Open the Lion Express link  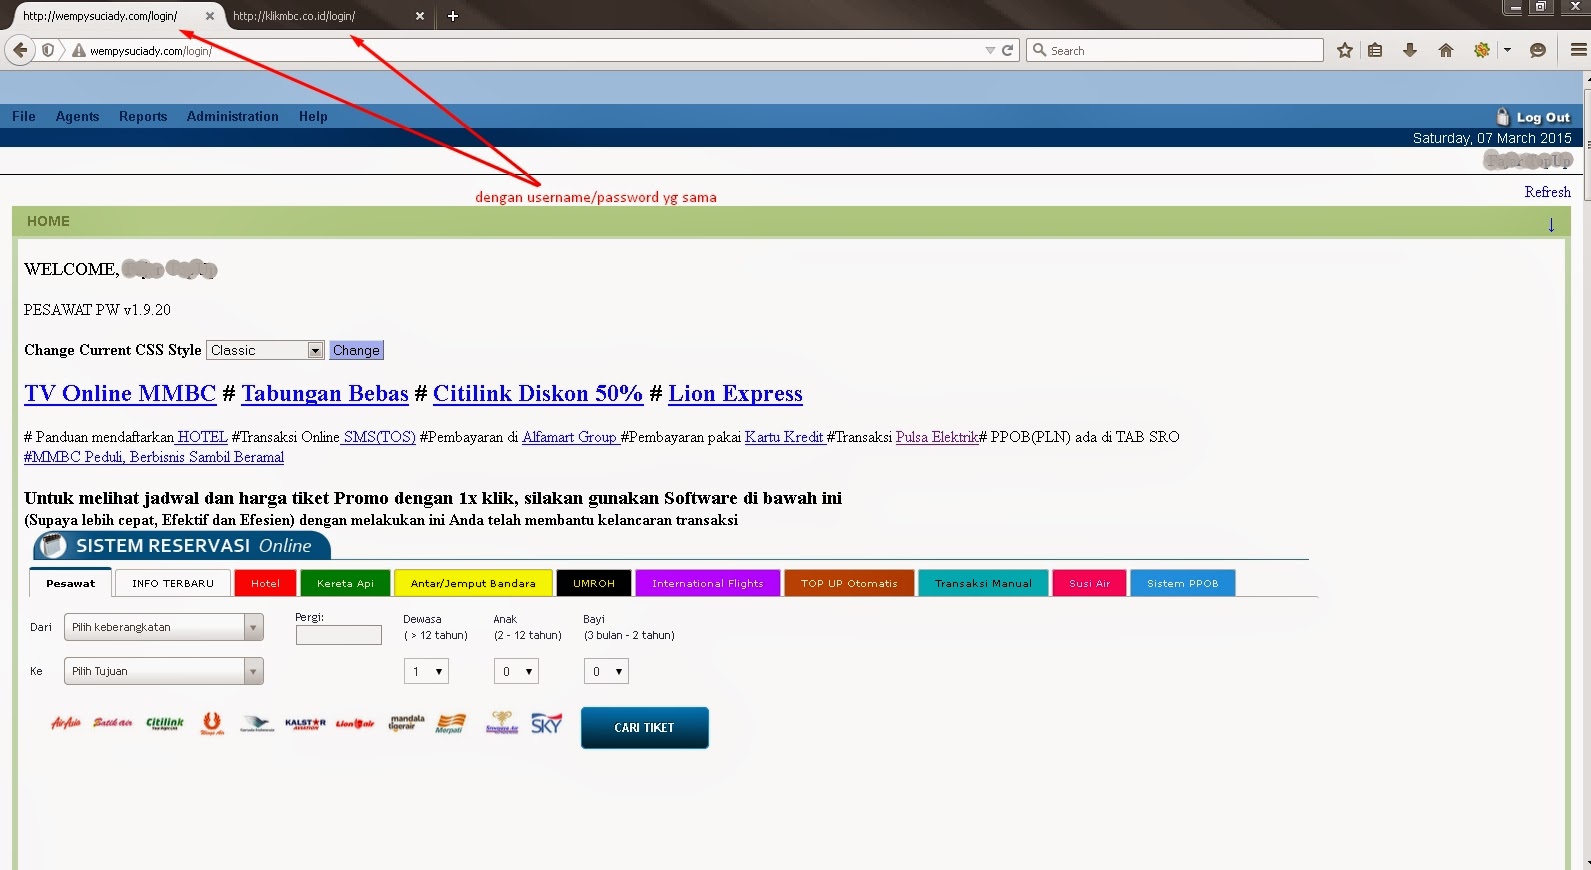[x=735, y=394]
